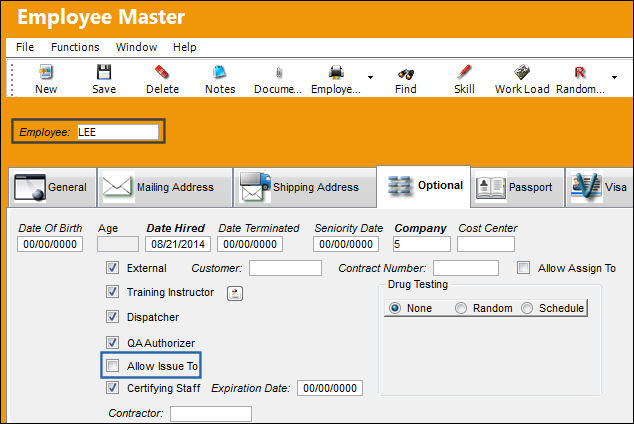The height and width of the screenshot is (424, 634).
Task: Enable the Allow Issue To checkbox
Action: pos(112,365)
